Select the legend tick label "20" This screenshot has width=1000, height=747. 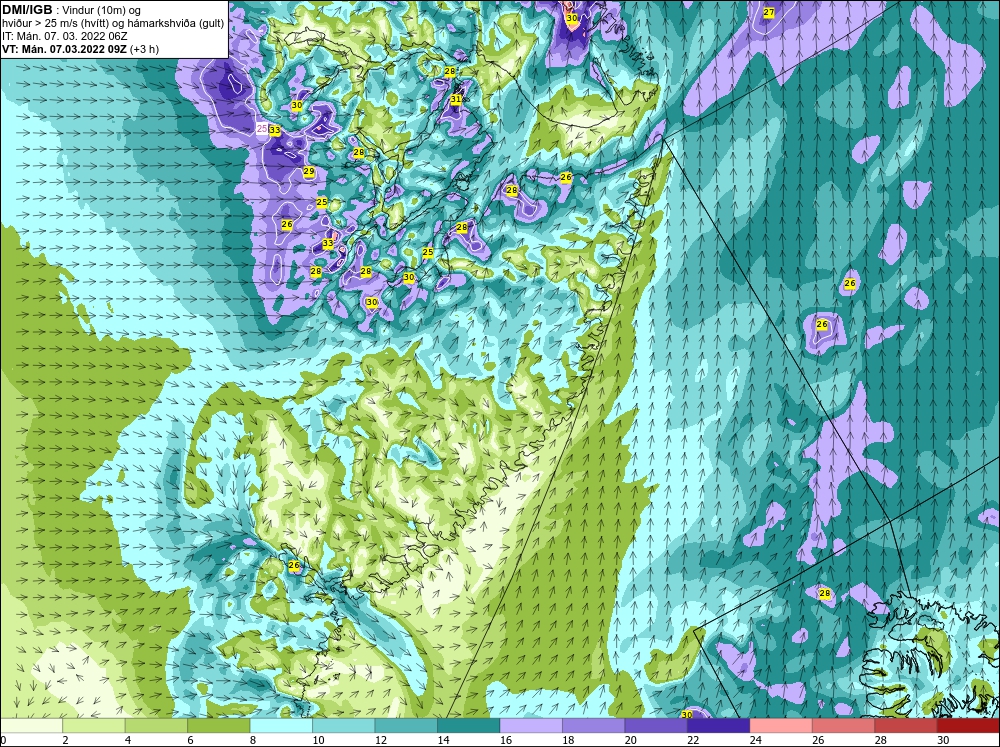(x=631, y=740)
